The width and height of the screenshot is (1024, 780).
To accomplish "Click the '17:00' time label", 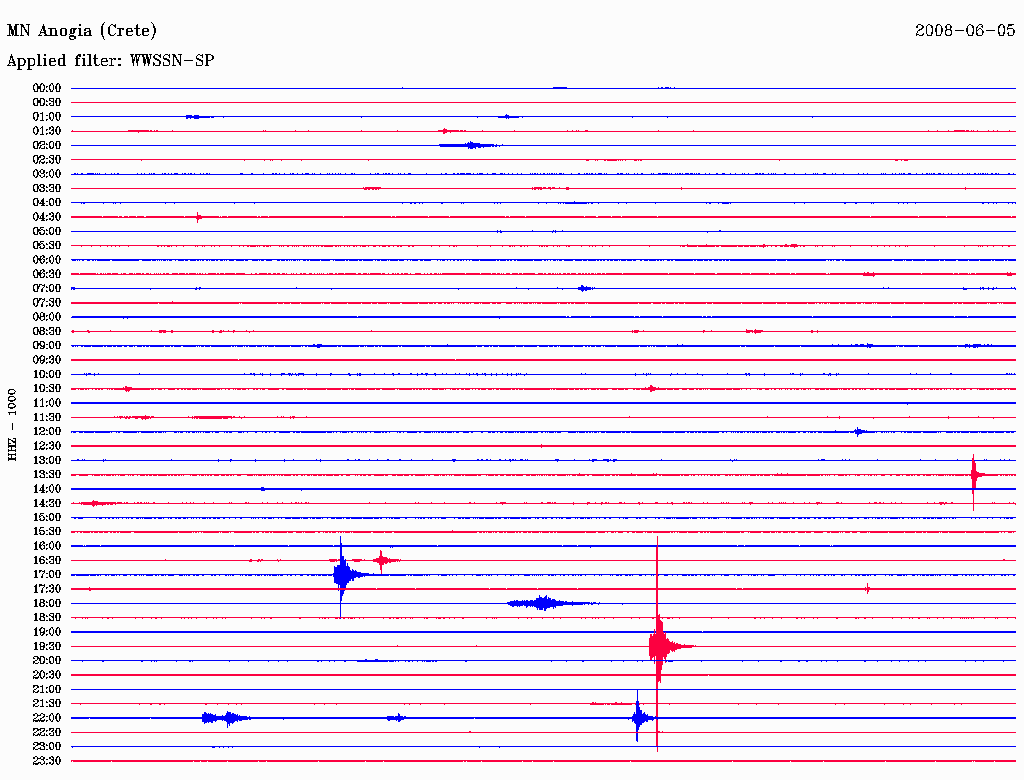I will (x=47, y=575).
